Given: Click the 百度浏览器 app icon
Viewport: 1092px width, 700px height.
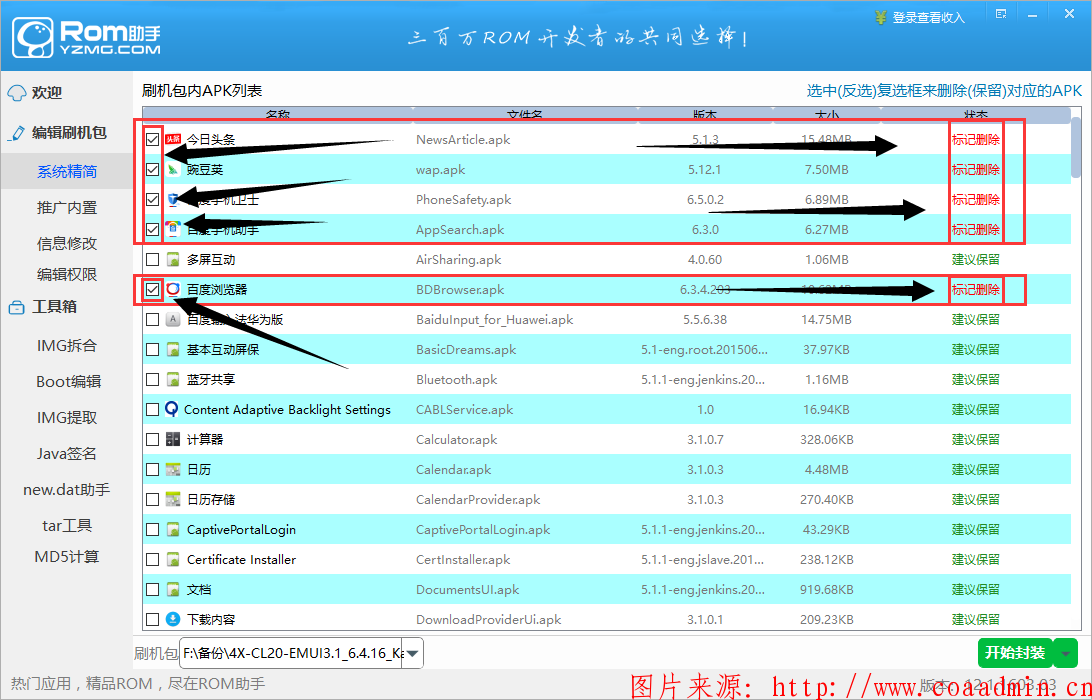Looking at the screenshot, I should click(x=173, y=289).
